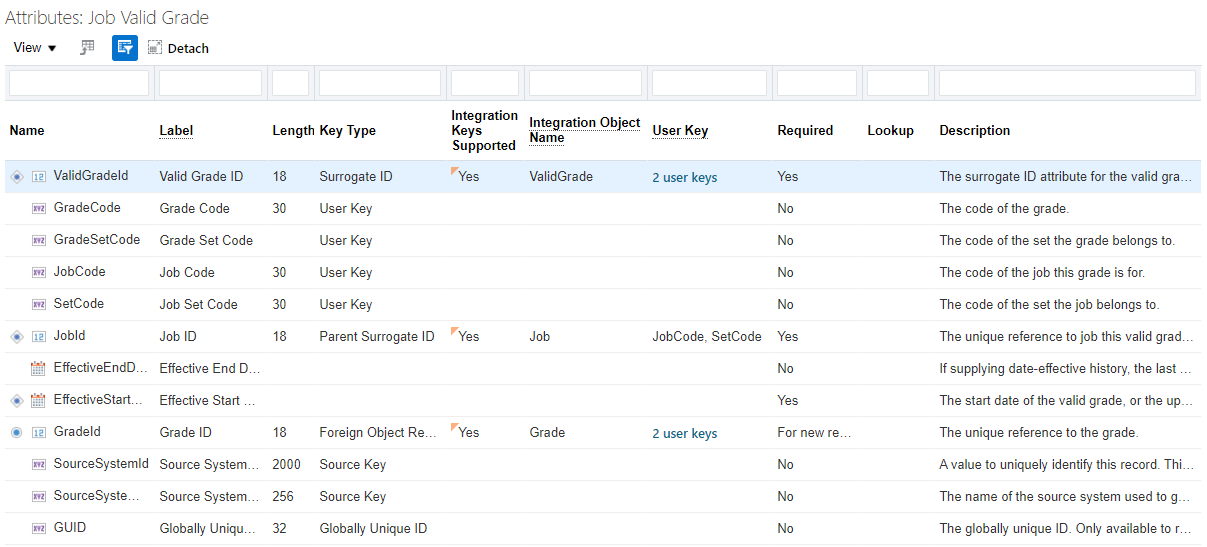This screenshot has width=1207, height=547.
Task: Open the View dropdown menu
Action: click(x=35, y=47)
